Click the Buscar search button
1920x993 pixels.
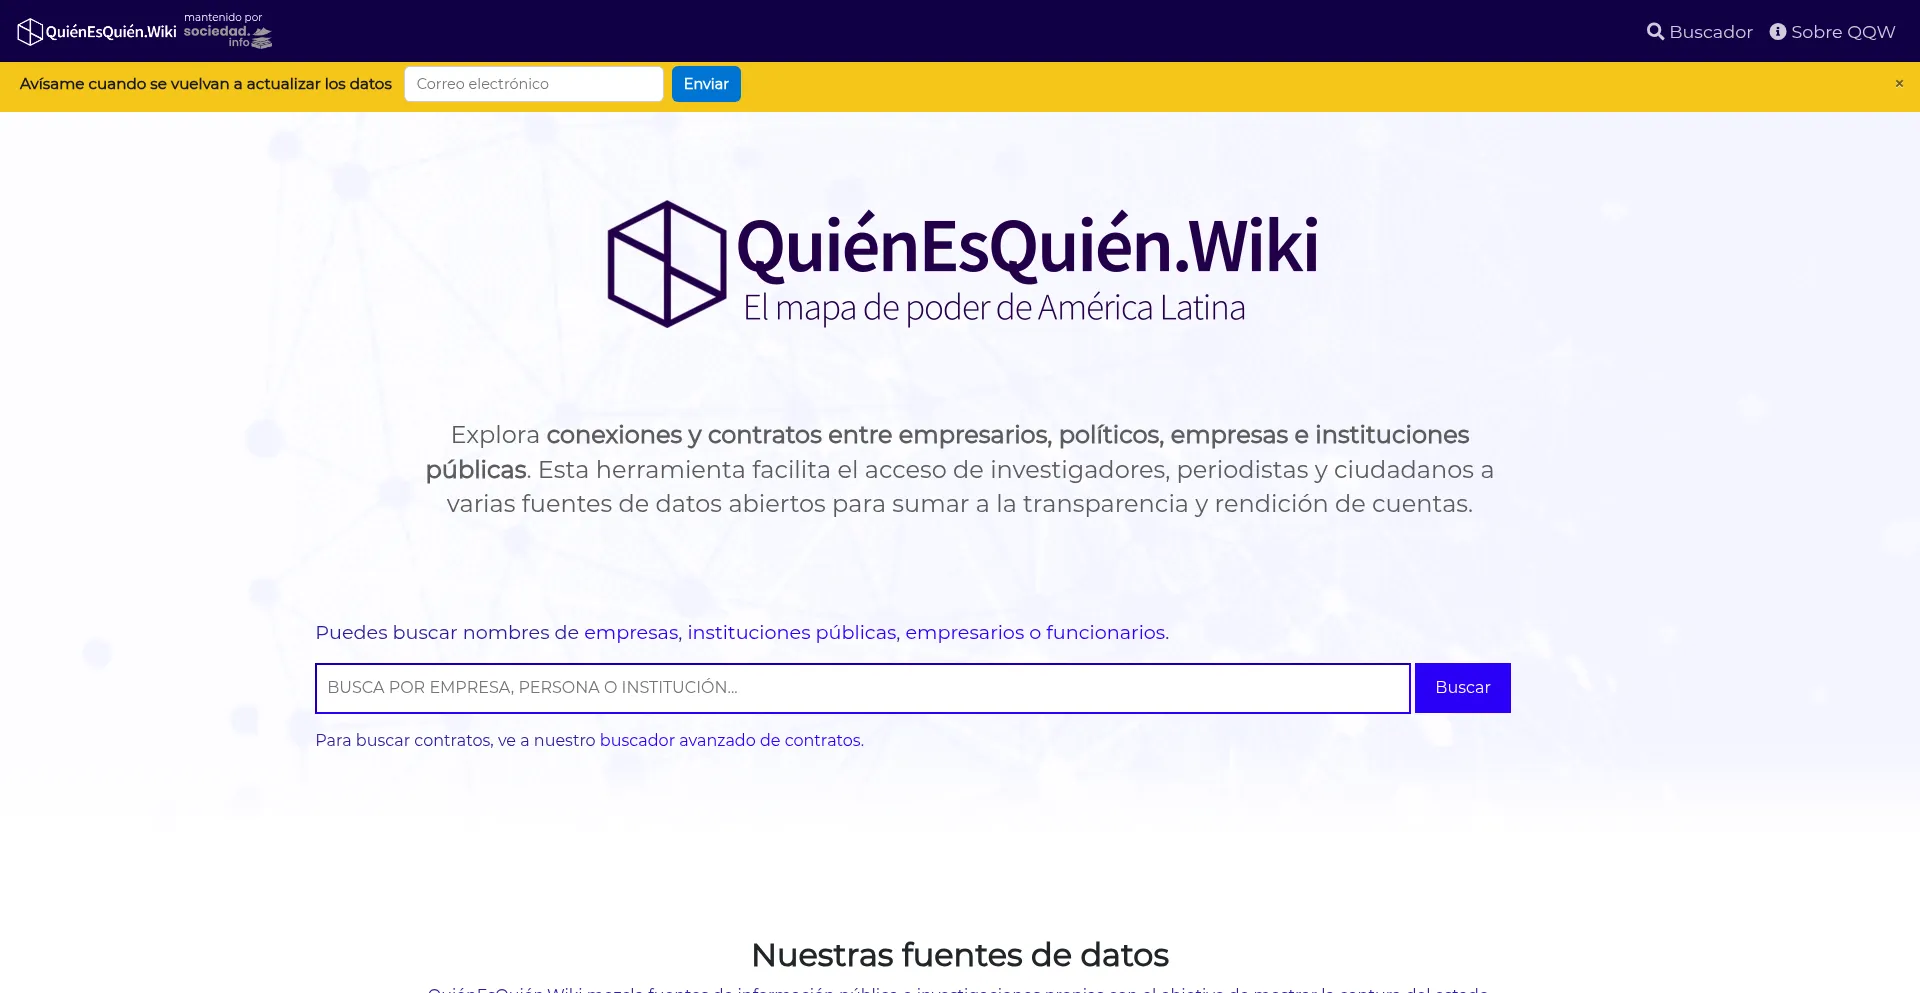tap(1462, 688)
